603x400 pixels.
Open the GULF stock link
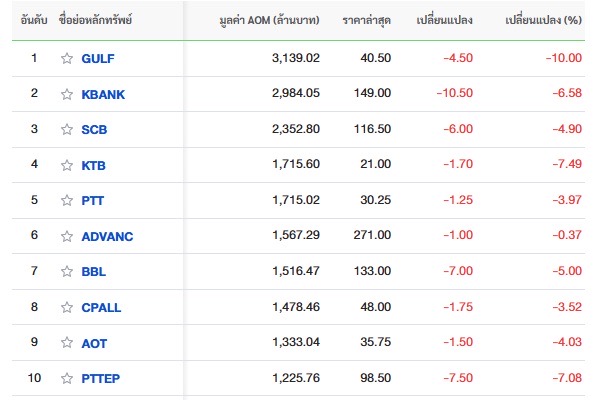tap(98, 58)
